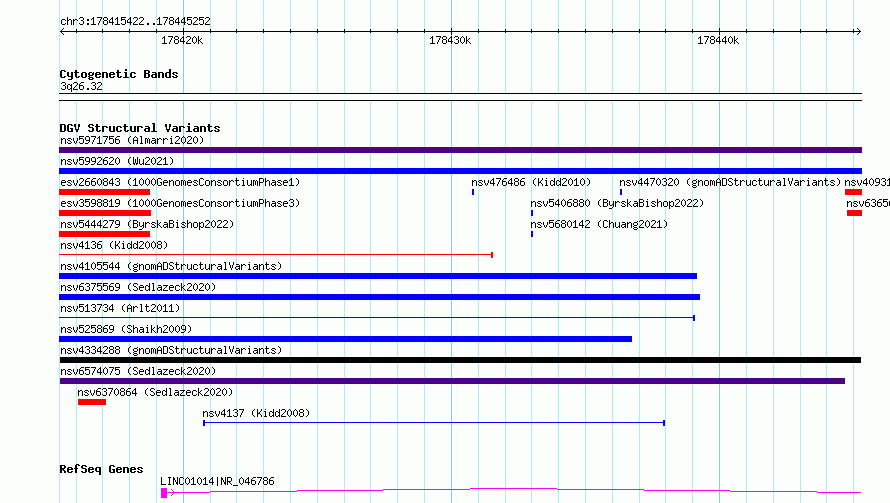The height and width of the screenshot is (503, 890).
Task: Click the left arrow of the ruler
Action: [63, 32]
